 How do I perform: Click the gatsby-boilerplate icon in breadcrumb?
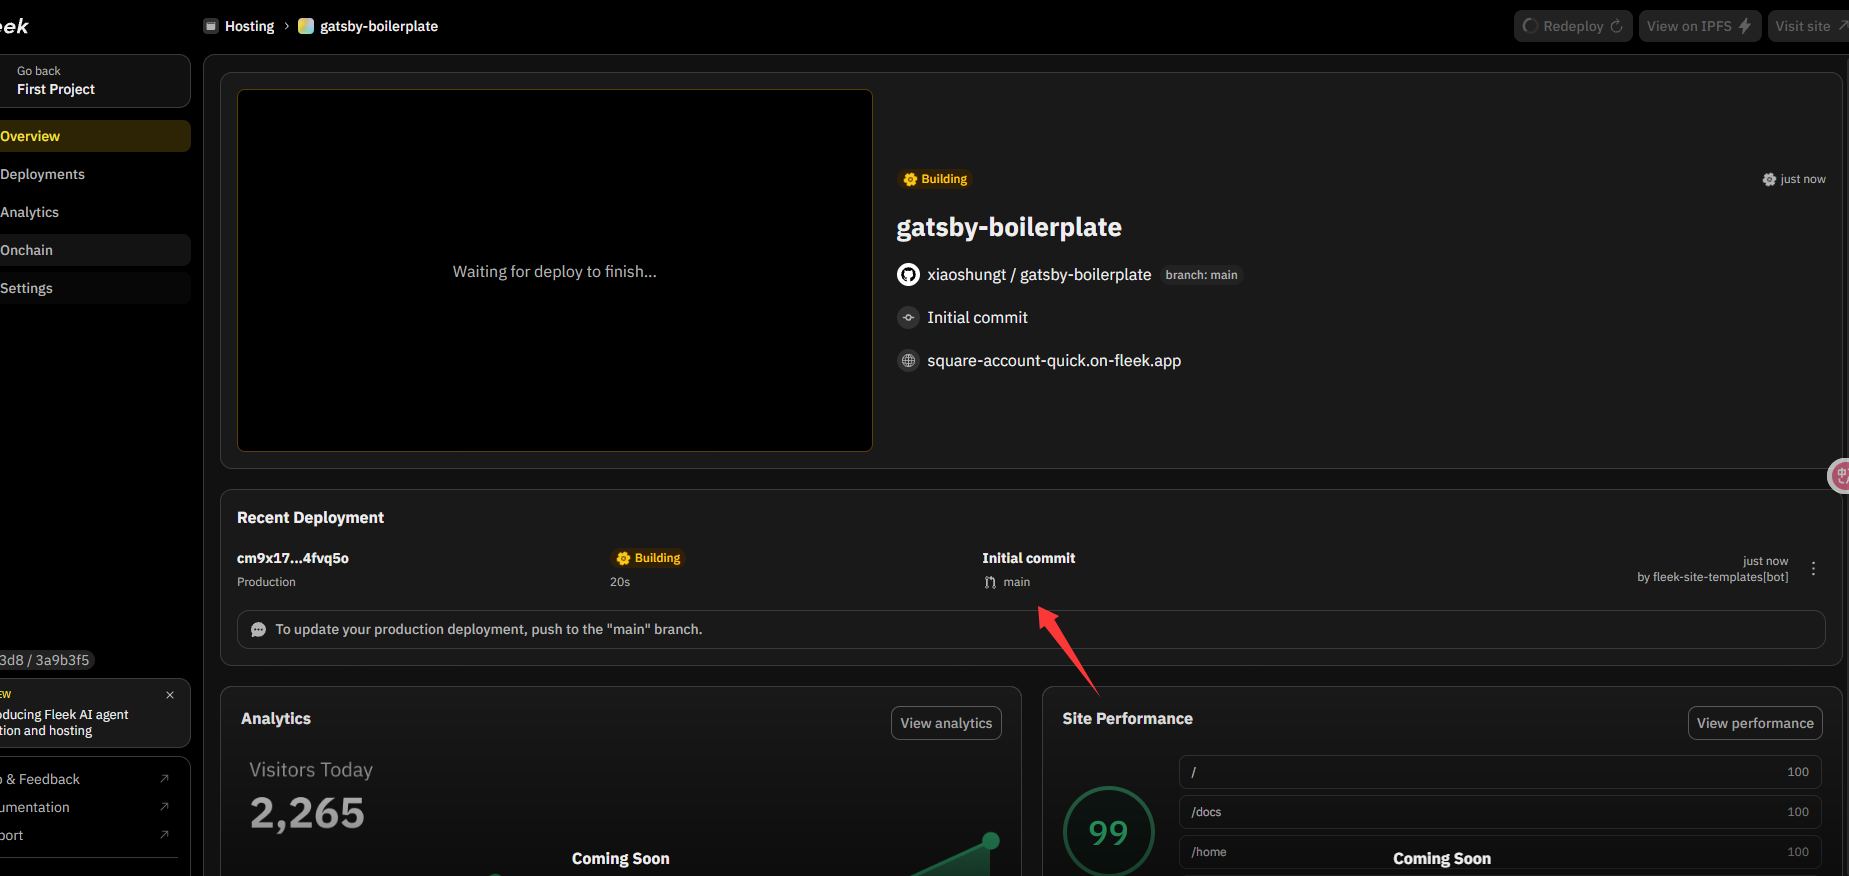(306, 26)
